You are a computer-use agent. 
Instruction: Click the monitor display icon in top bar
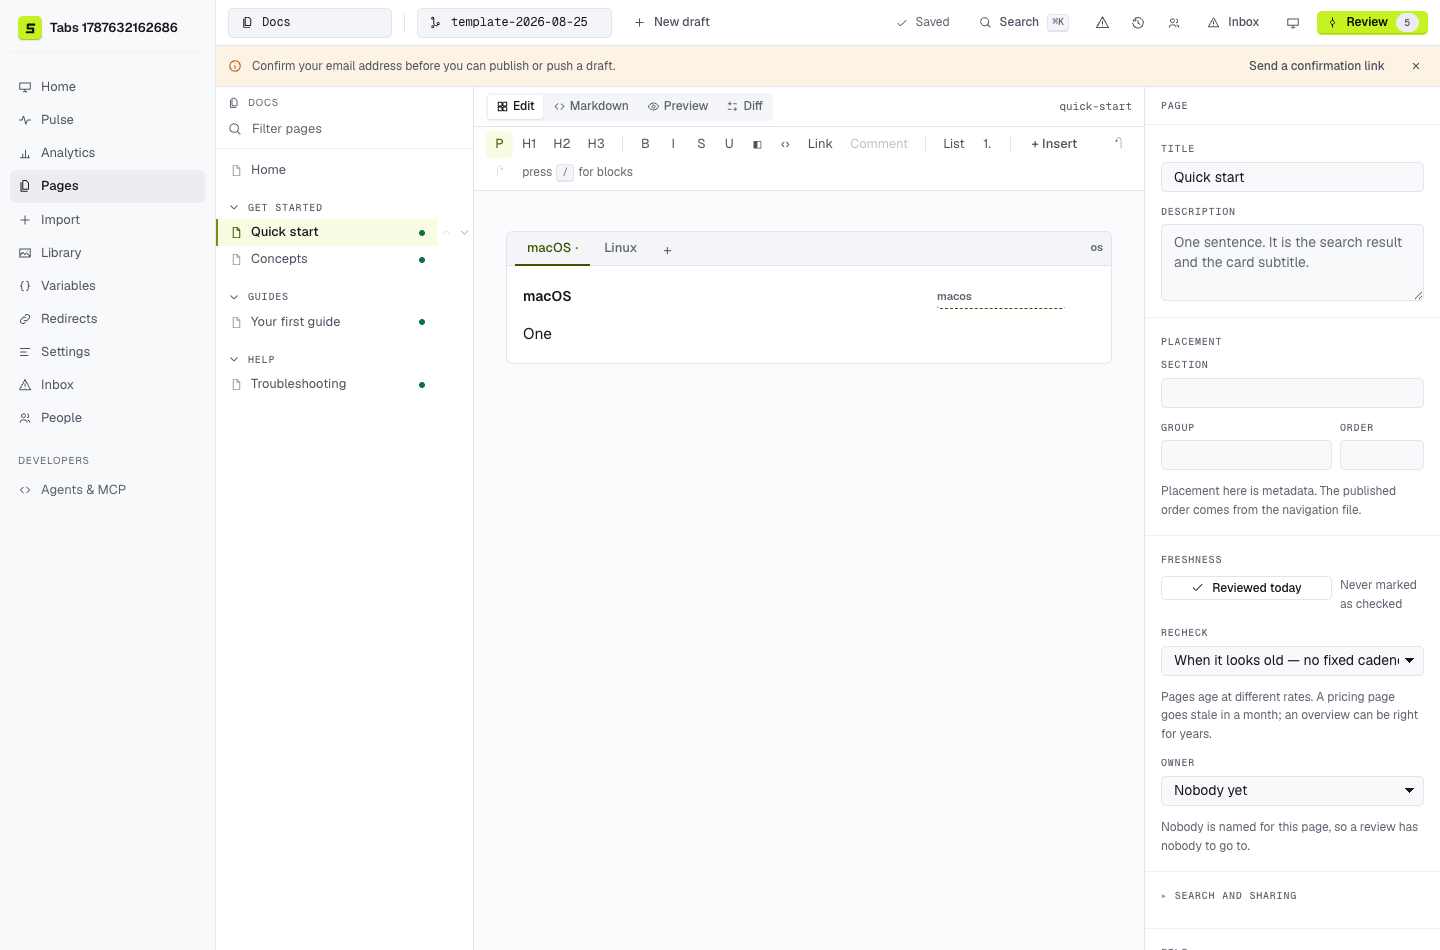click(1293, 22)
